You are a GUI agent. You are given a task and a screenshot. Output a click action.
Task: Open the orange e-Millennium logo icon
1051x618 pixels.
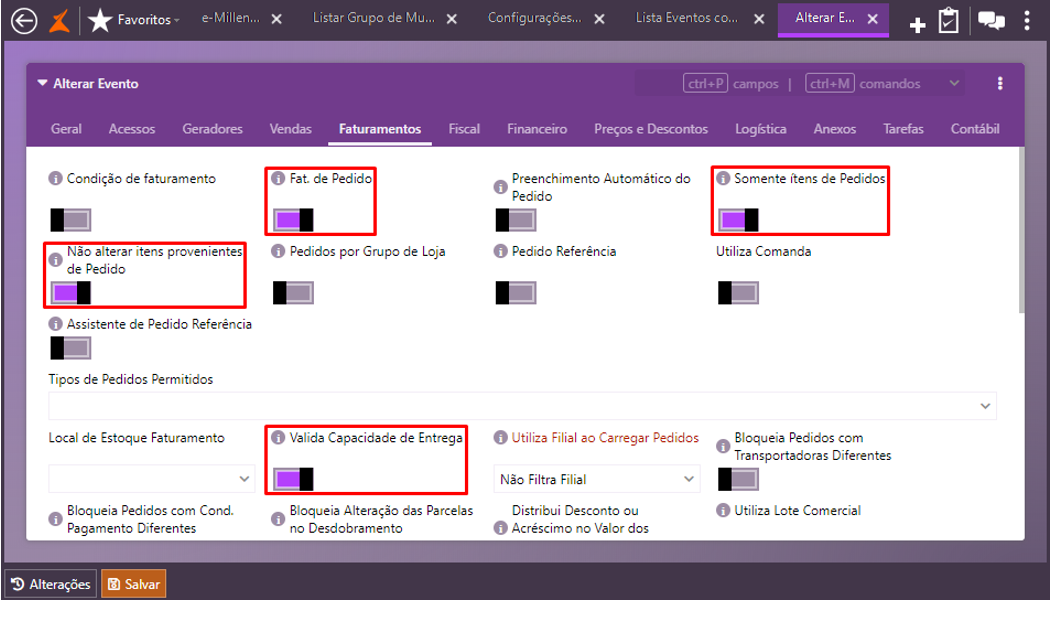point(60,20)
